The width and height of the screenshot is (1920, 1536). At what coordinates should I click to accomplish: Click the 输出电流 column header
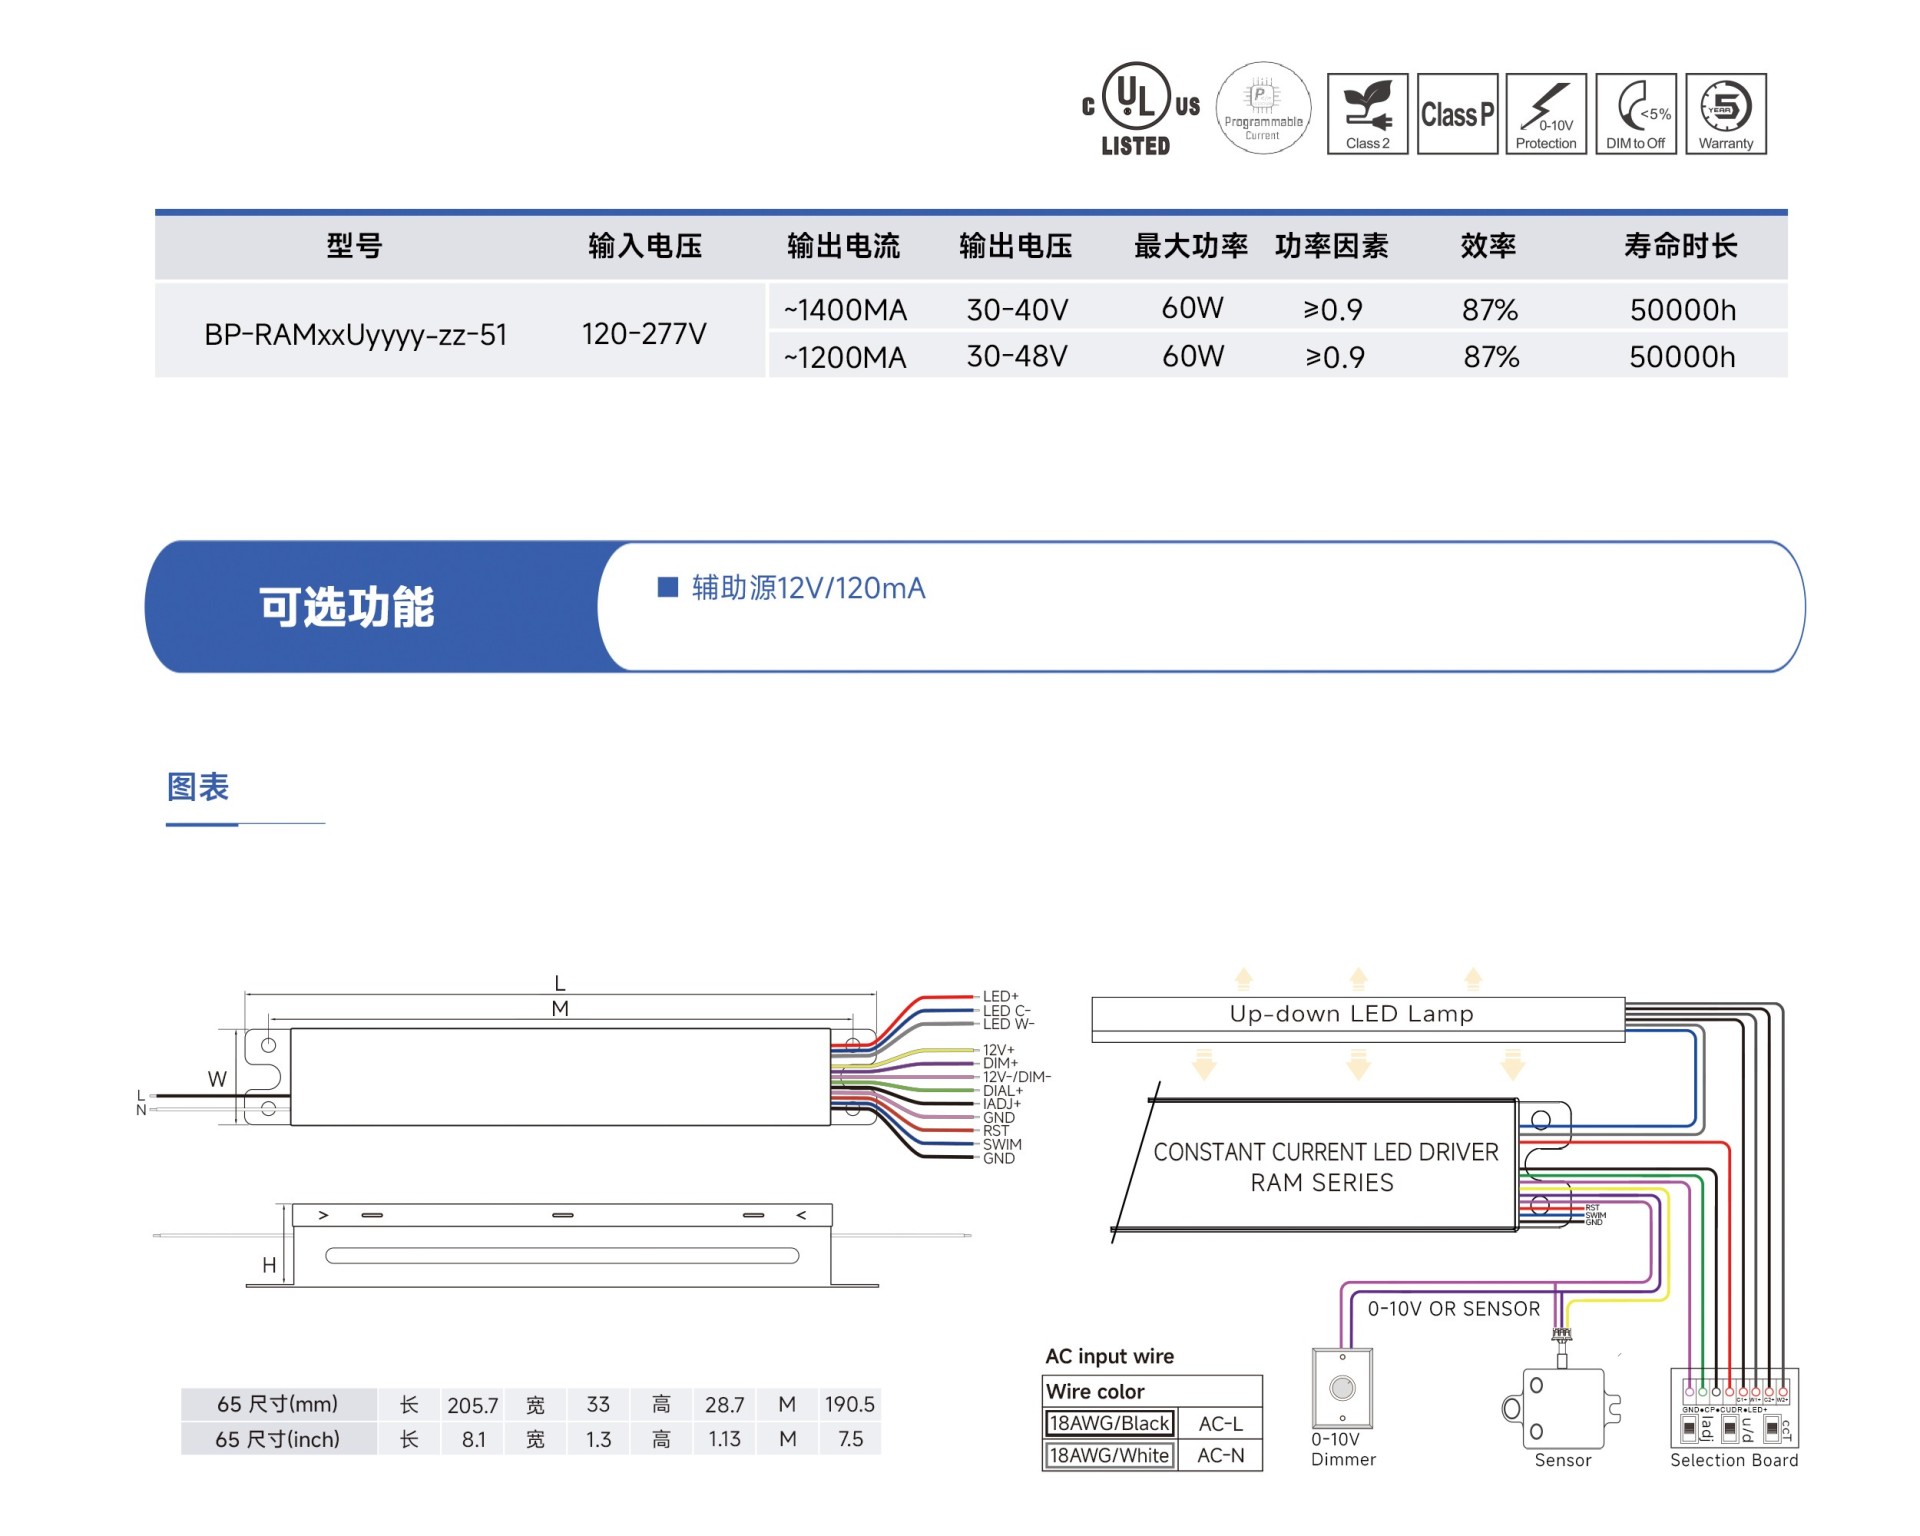843,246
